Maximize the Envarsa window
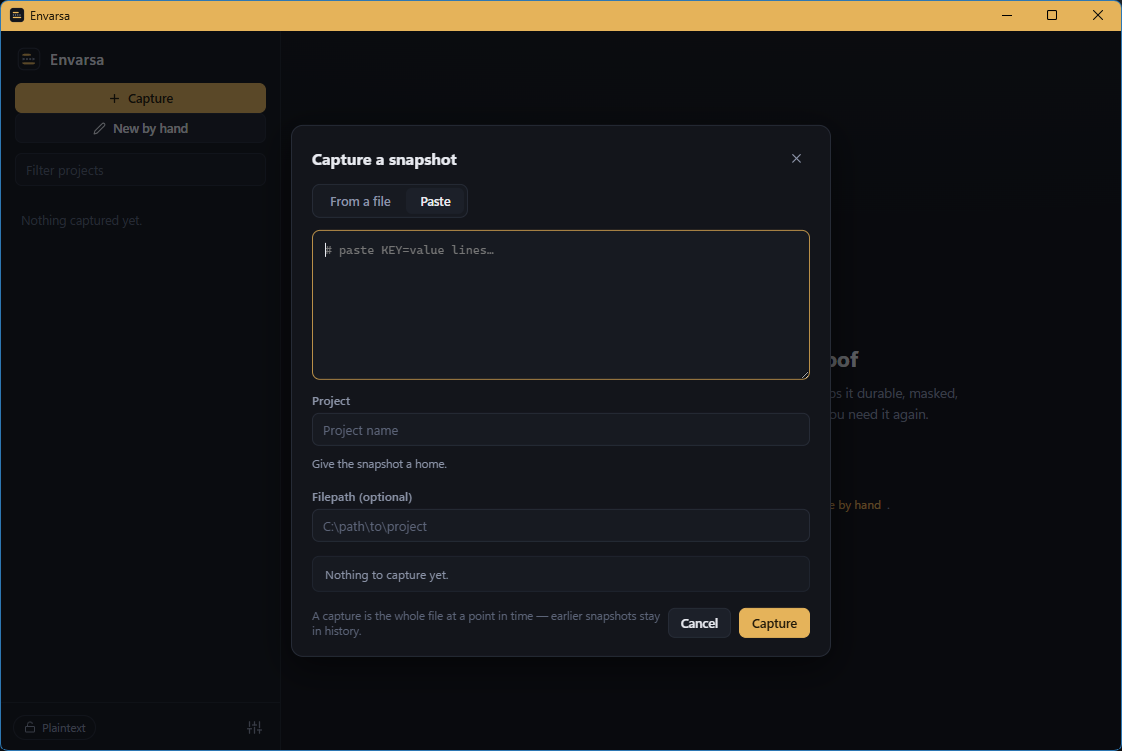 tap(1052, 15)
